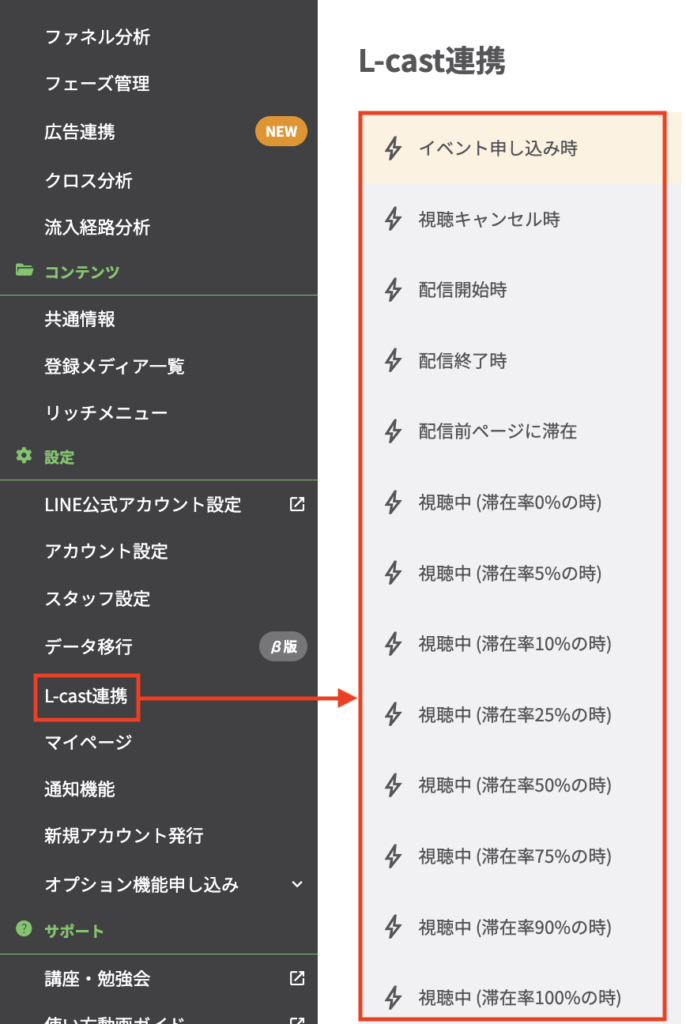
Task: Click the green folder icon beside コンテンツ
Action: tap(24, 271)
